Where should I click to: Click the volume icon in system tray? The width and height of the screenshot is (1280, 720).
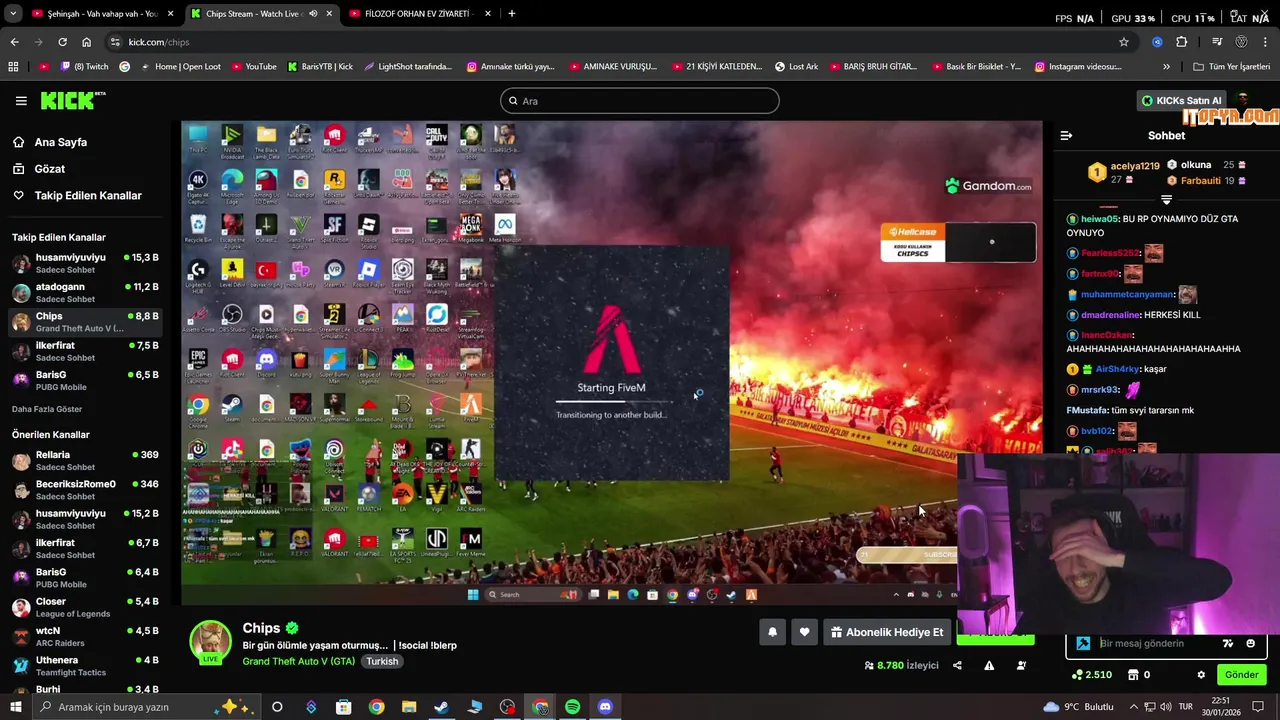pos(1165,707)
